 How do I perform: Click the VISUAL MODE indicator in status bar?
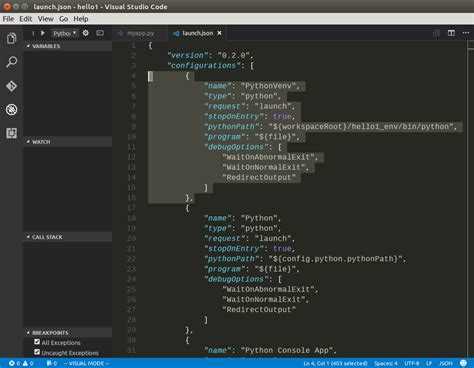(x=86, y=363)
